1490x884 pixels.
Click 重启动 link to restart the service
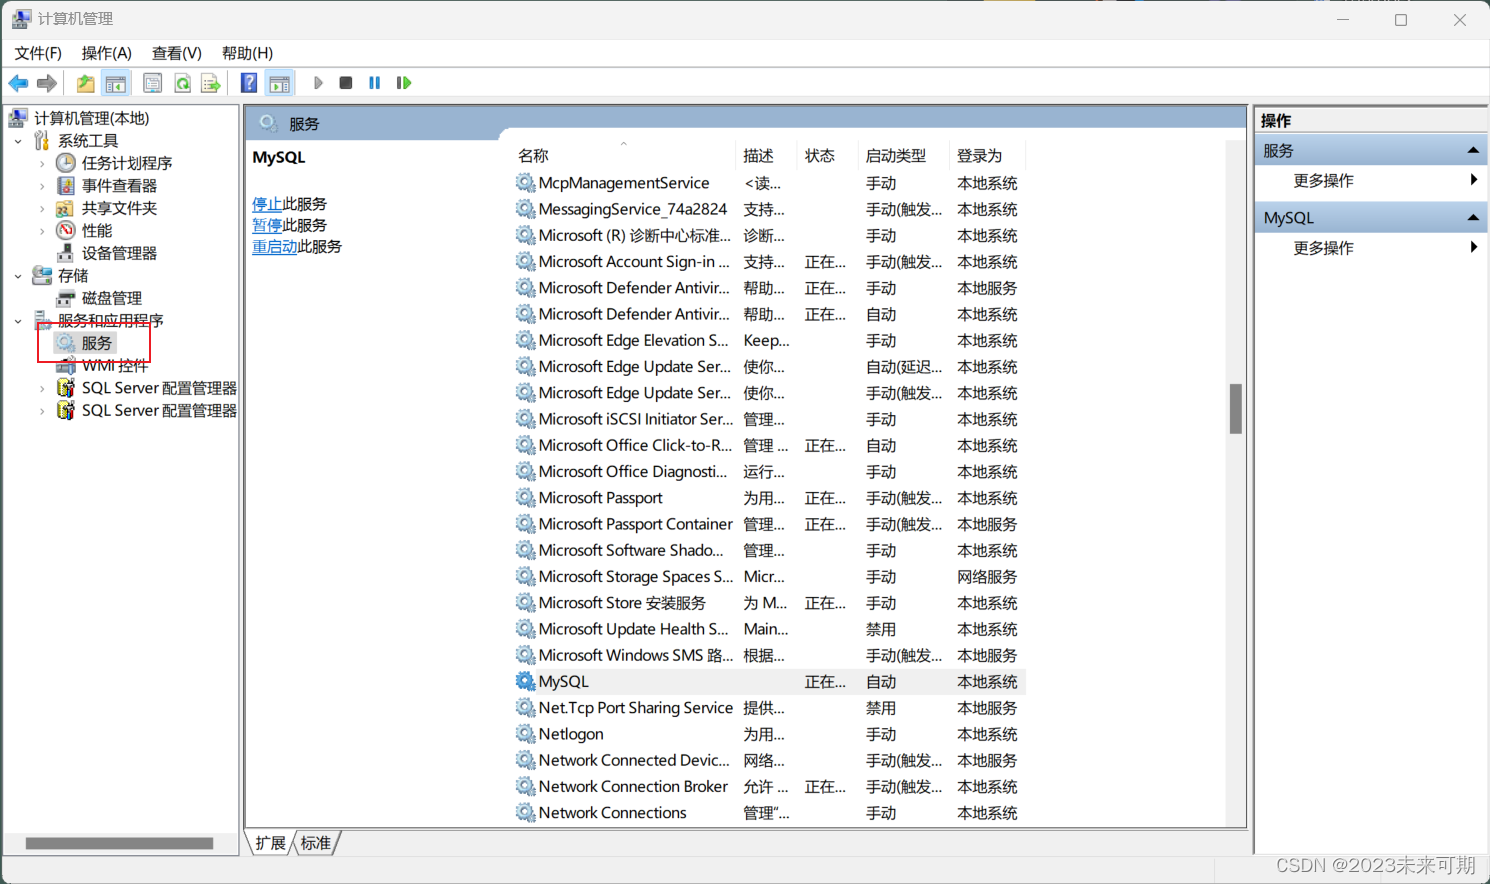click(275, 246)
